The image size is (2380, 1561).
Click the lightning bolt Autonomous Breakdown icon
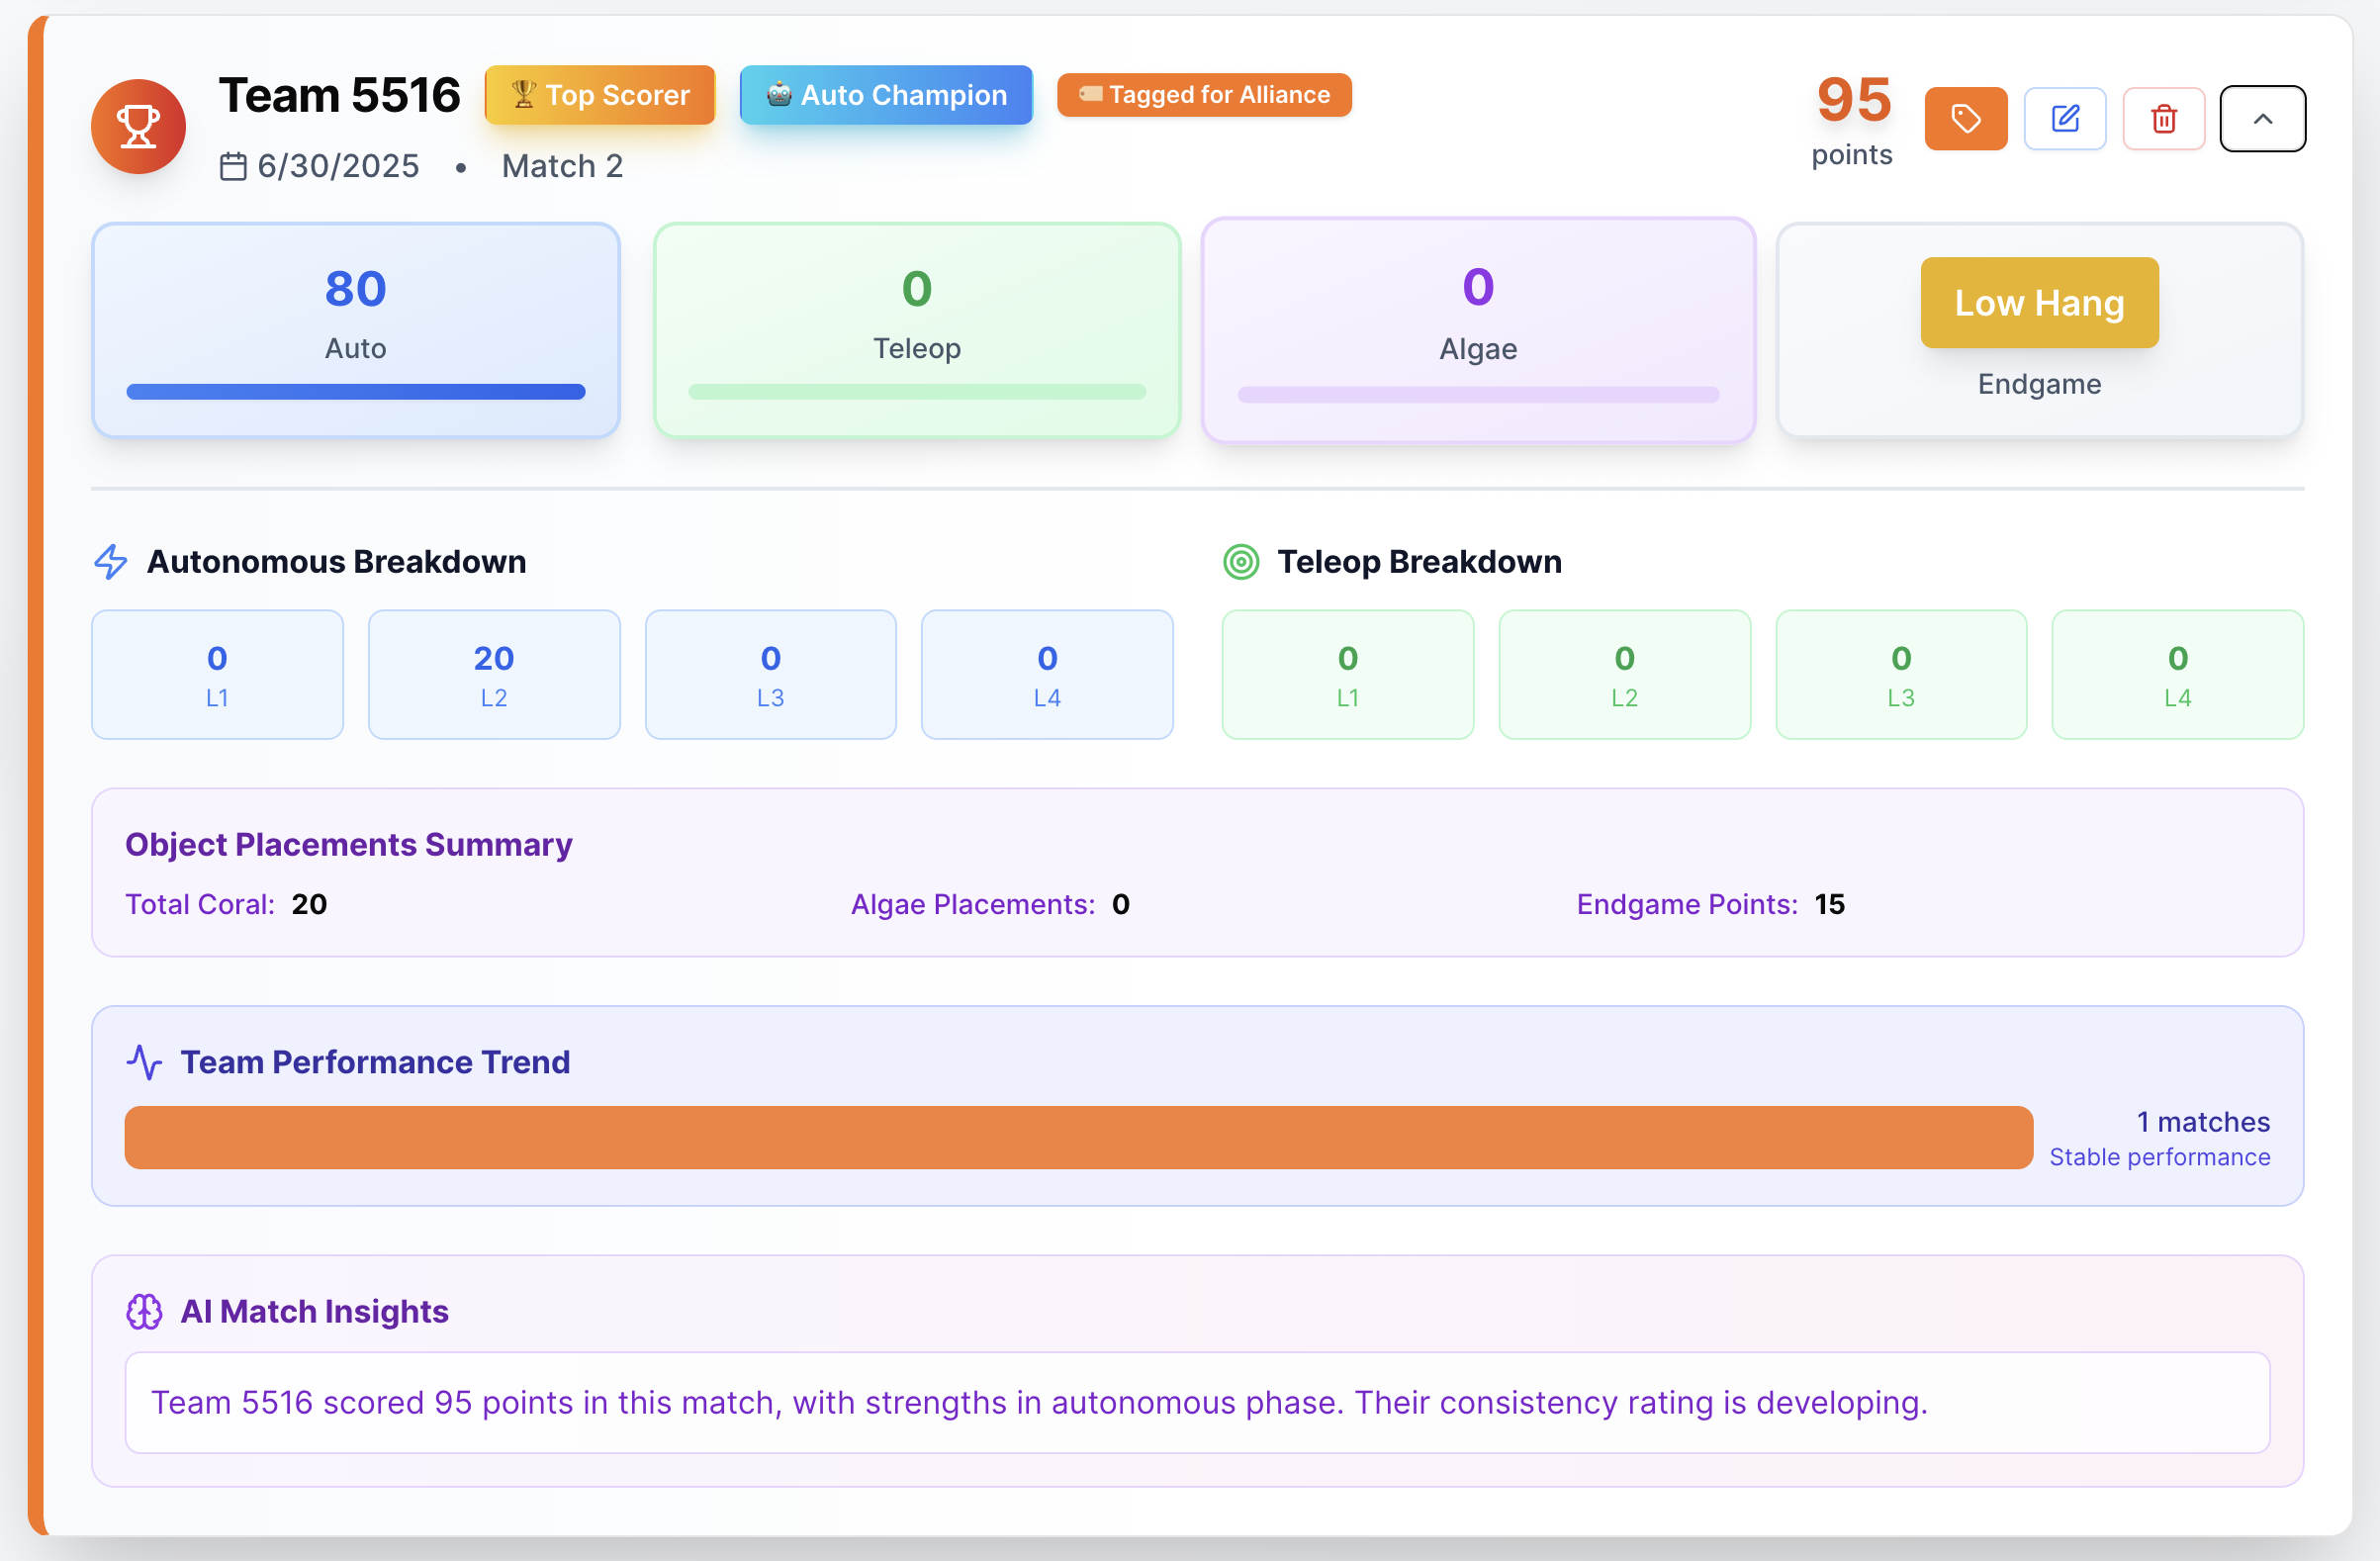pyautogui.click(x=111, y=562)
